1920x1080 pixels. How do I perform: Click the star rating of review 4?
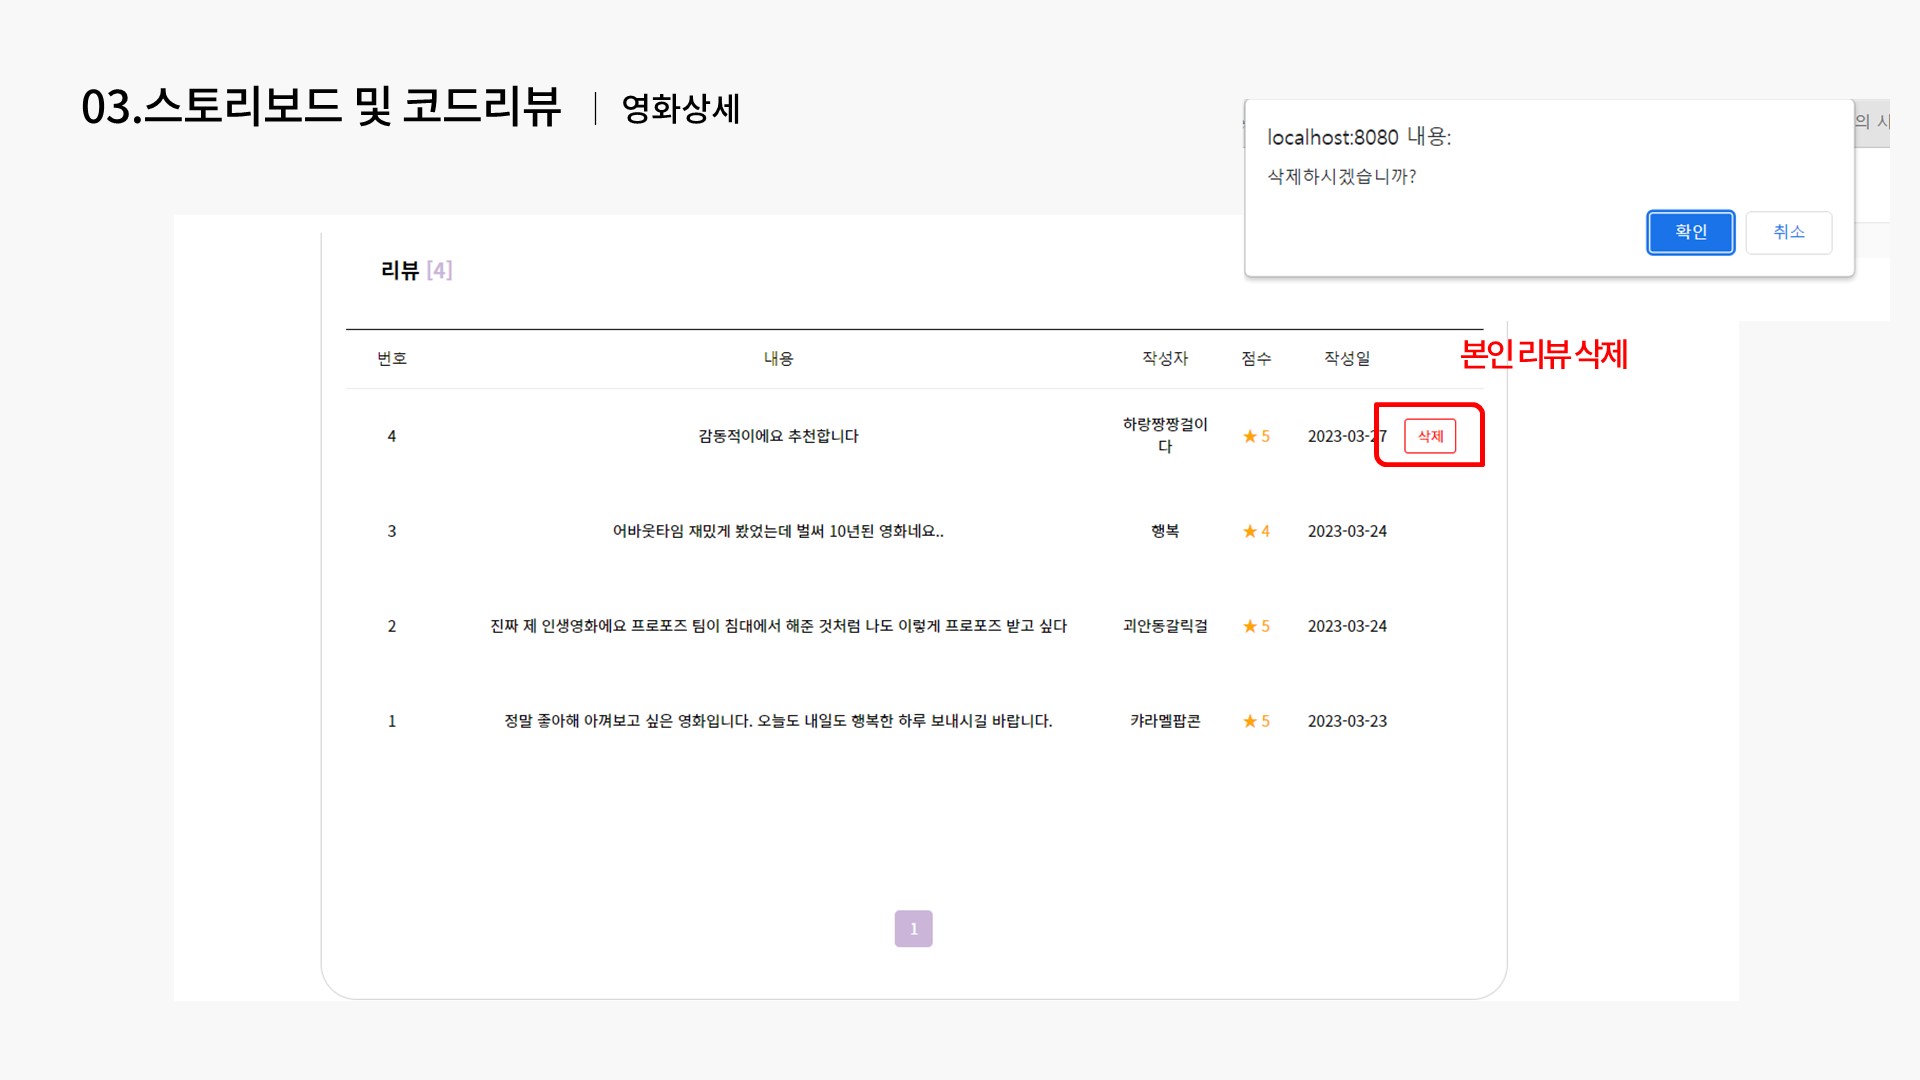[1256, 436]
